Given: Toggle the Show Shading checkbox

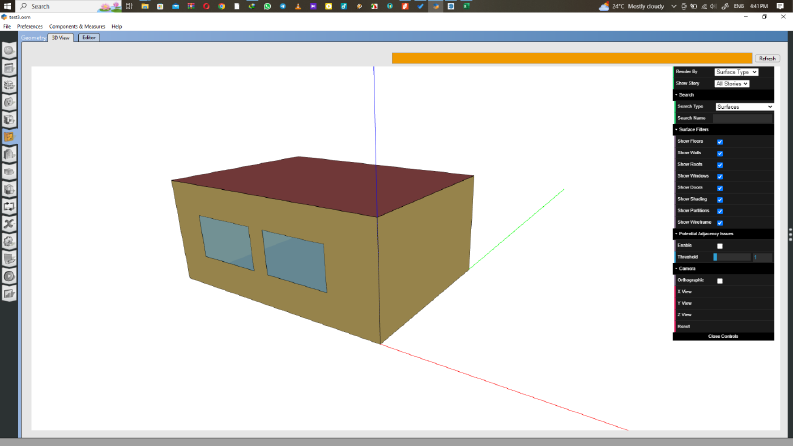Looking at the screenshot, I should 720,200.
